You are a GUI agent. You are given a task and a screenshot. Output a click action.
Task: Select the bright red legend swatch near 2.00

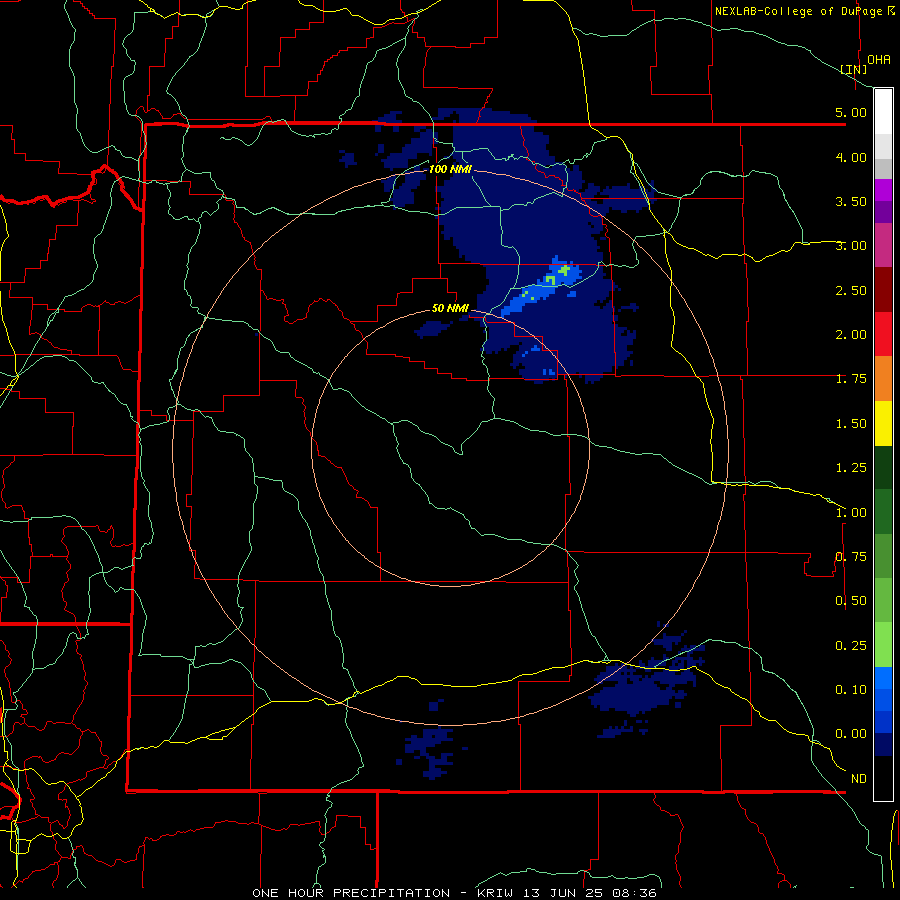point(883,334)
